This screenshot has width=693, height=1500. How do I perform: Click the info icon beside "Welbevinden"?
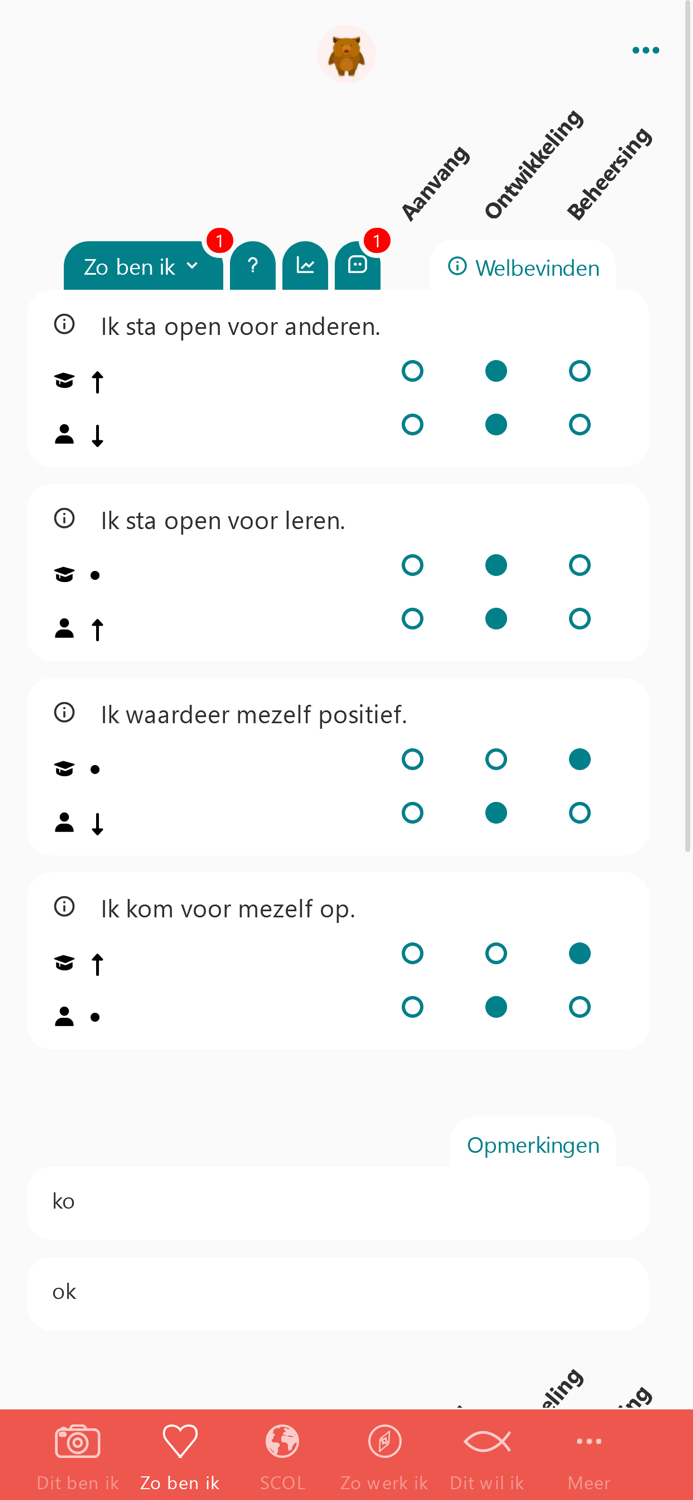pos(457,266)
